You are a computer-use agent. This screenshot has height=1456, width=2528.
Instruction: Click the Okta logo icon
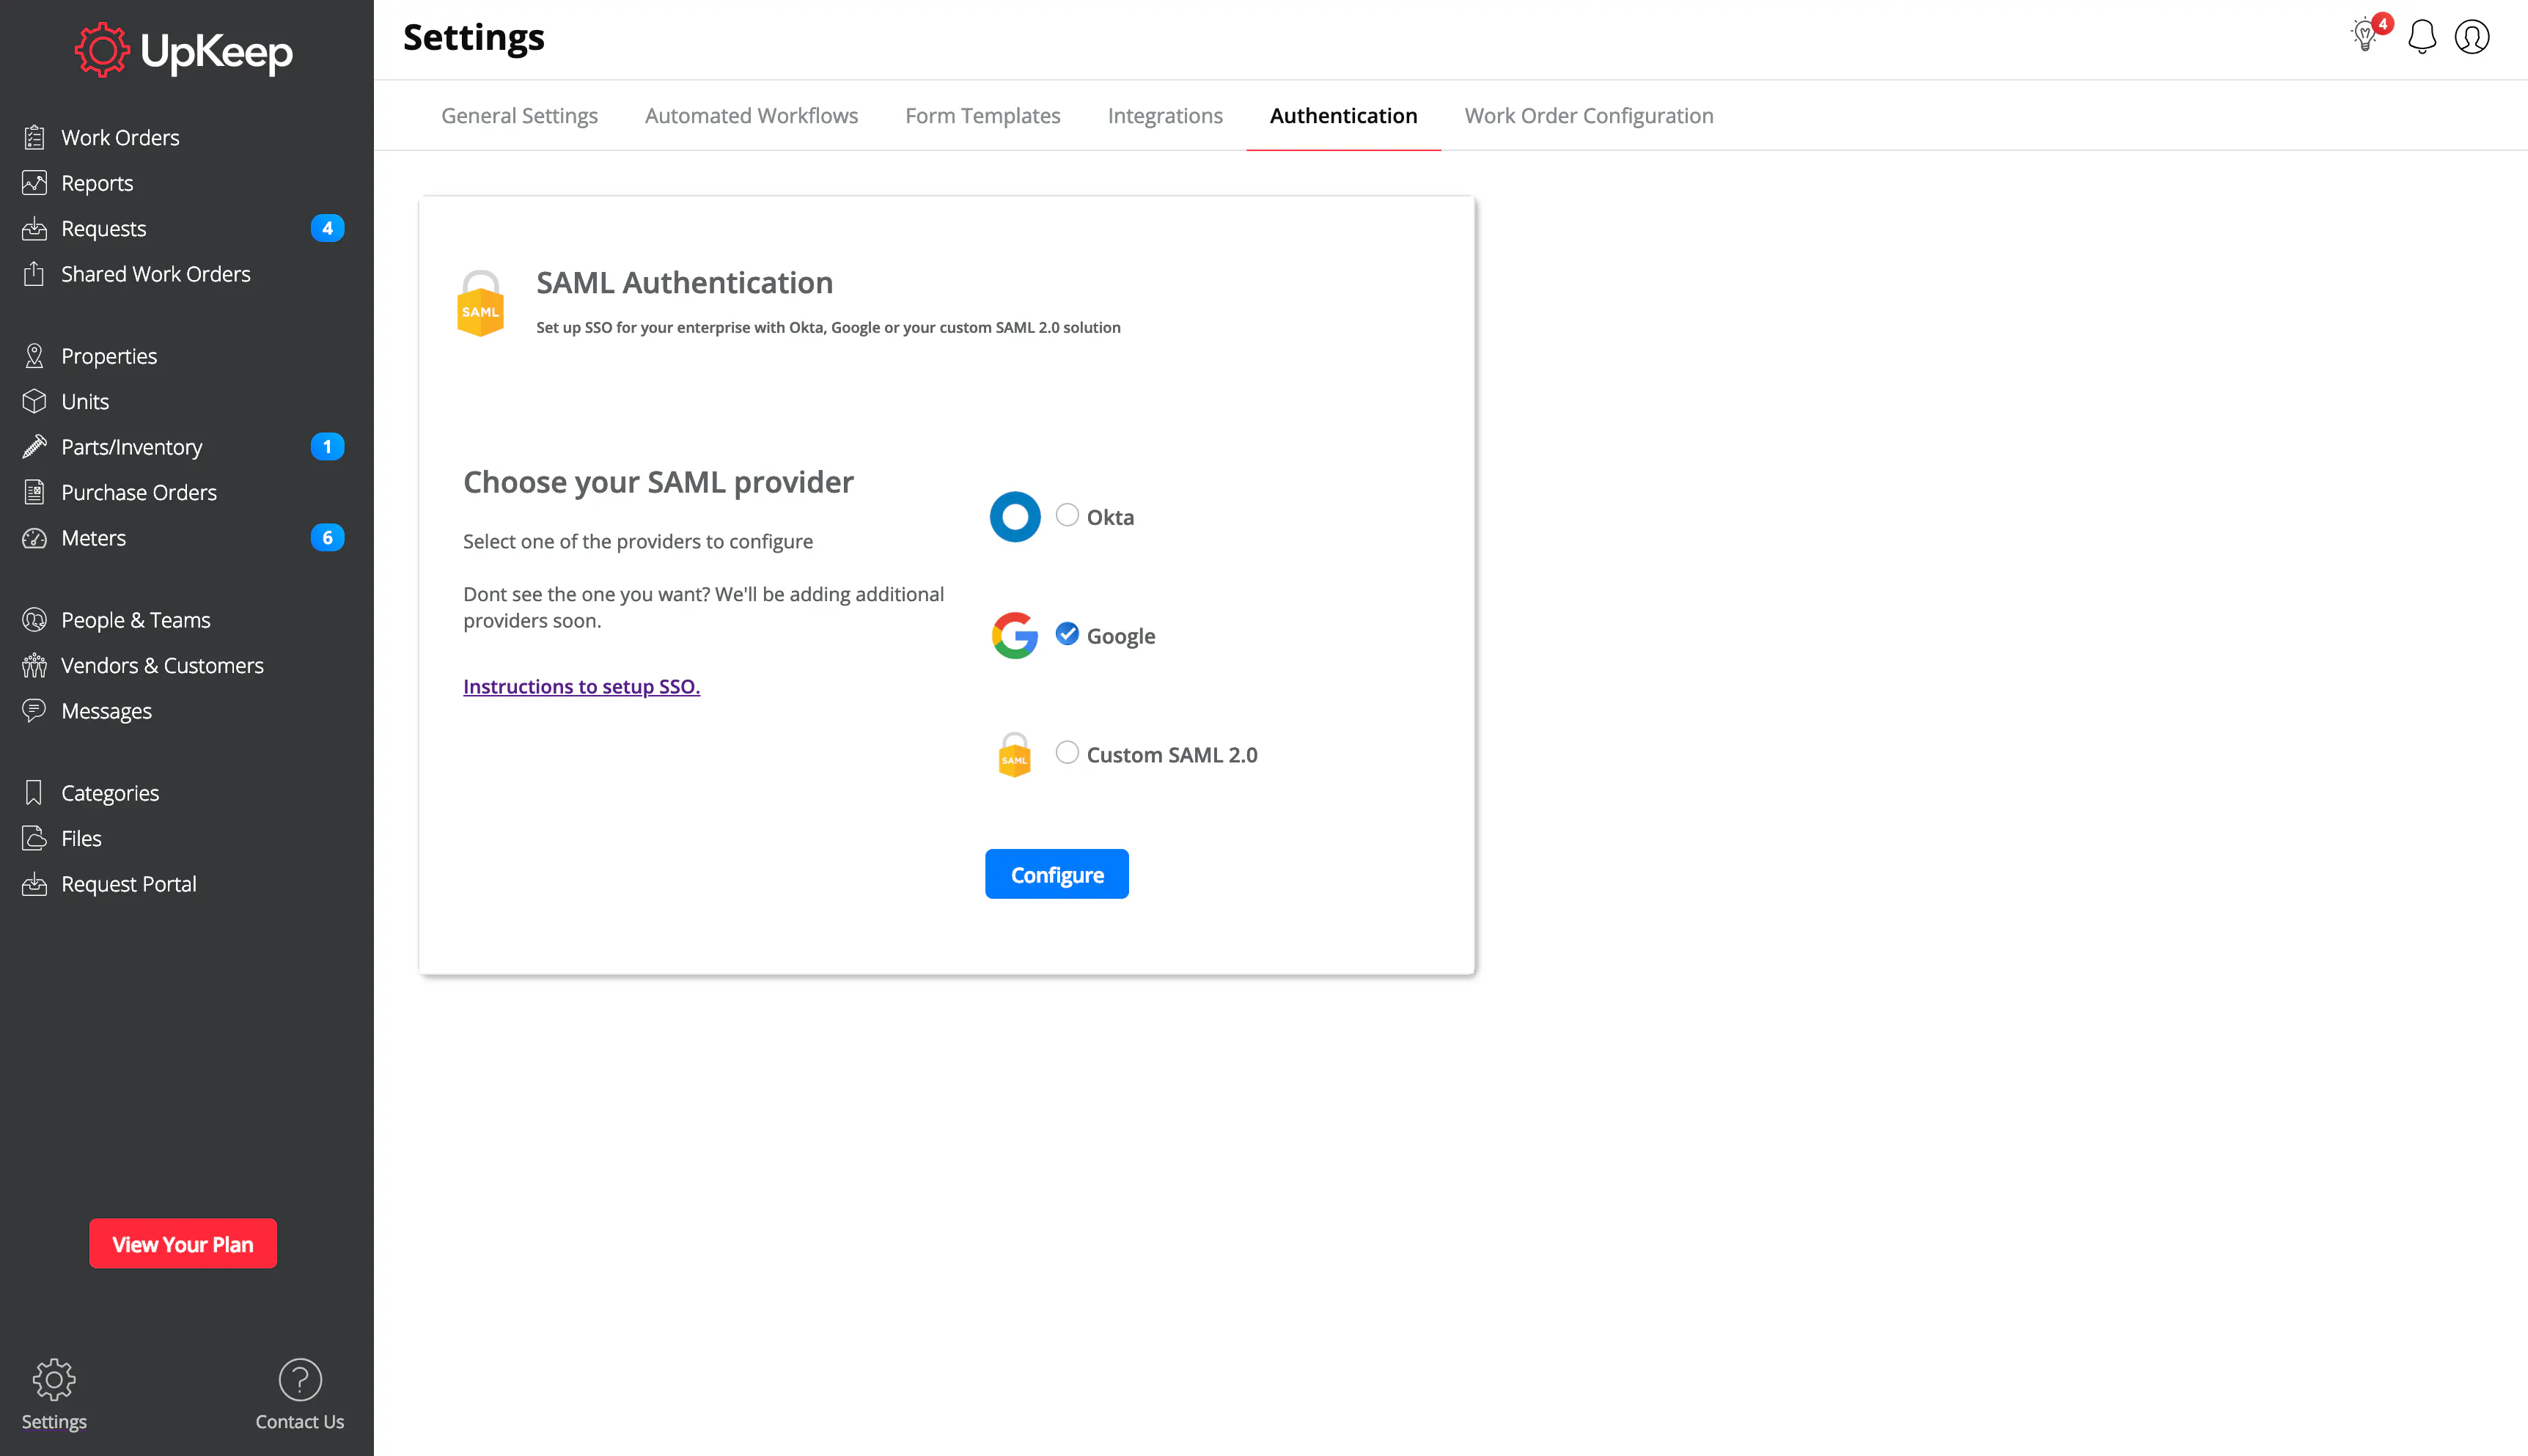pos(1014,517)
